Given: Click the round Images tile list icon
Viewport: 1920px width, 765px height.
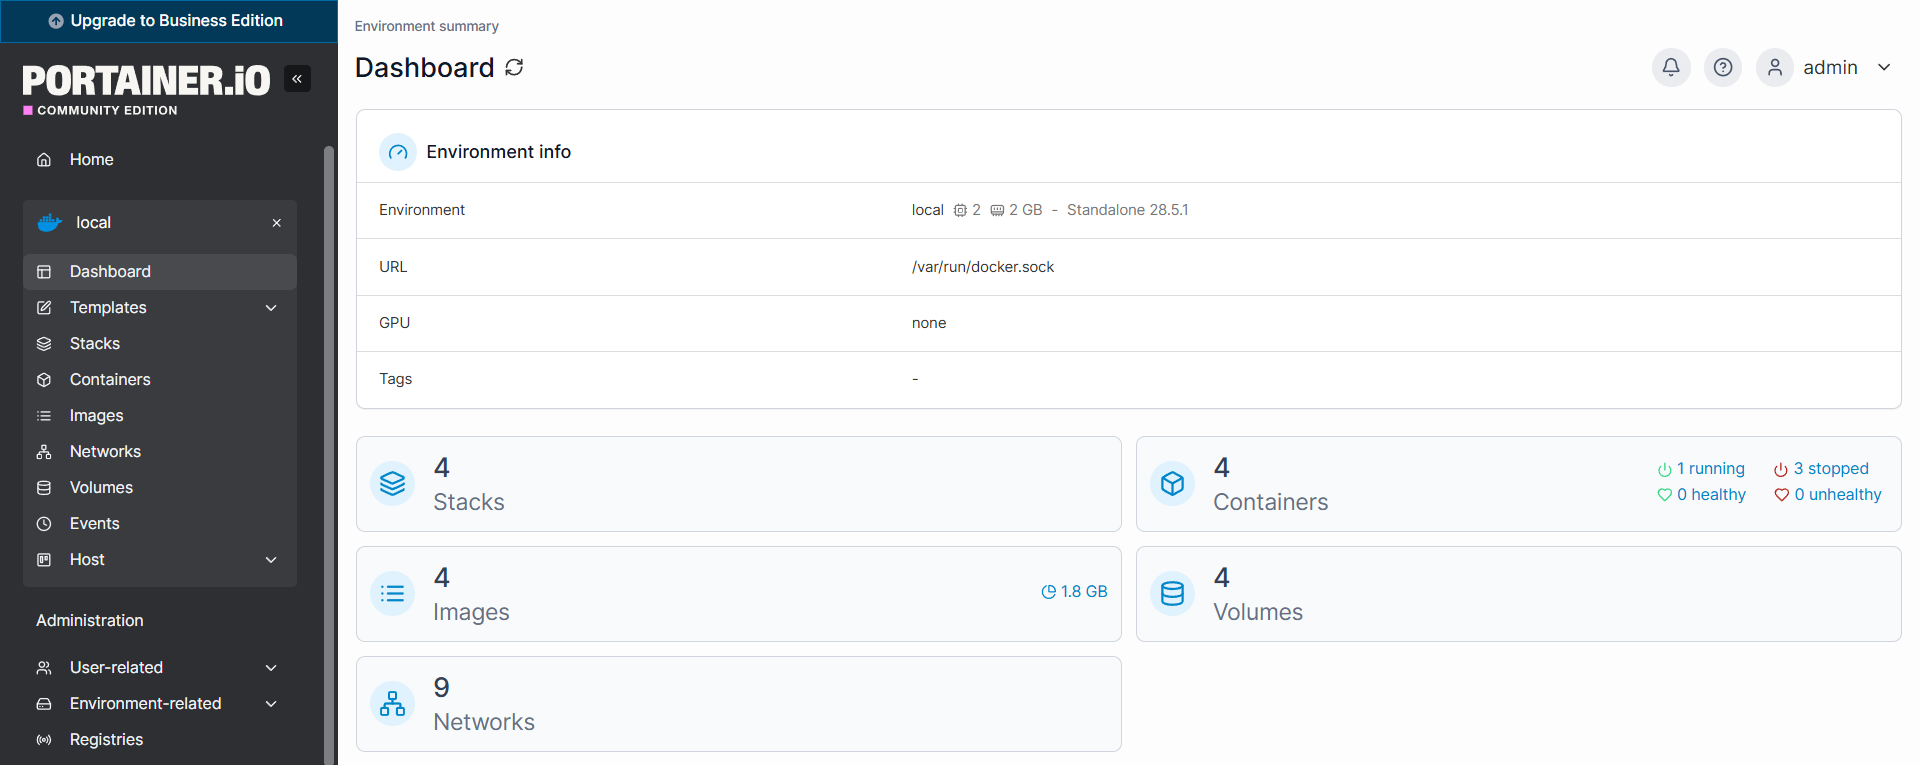Looking at the screenshot, I should tap(393, 594).
